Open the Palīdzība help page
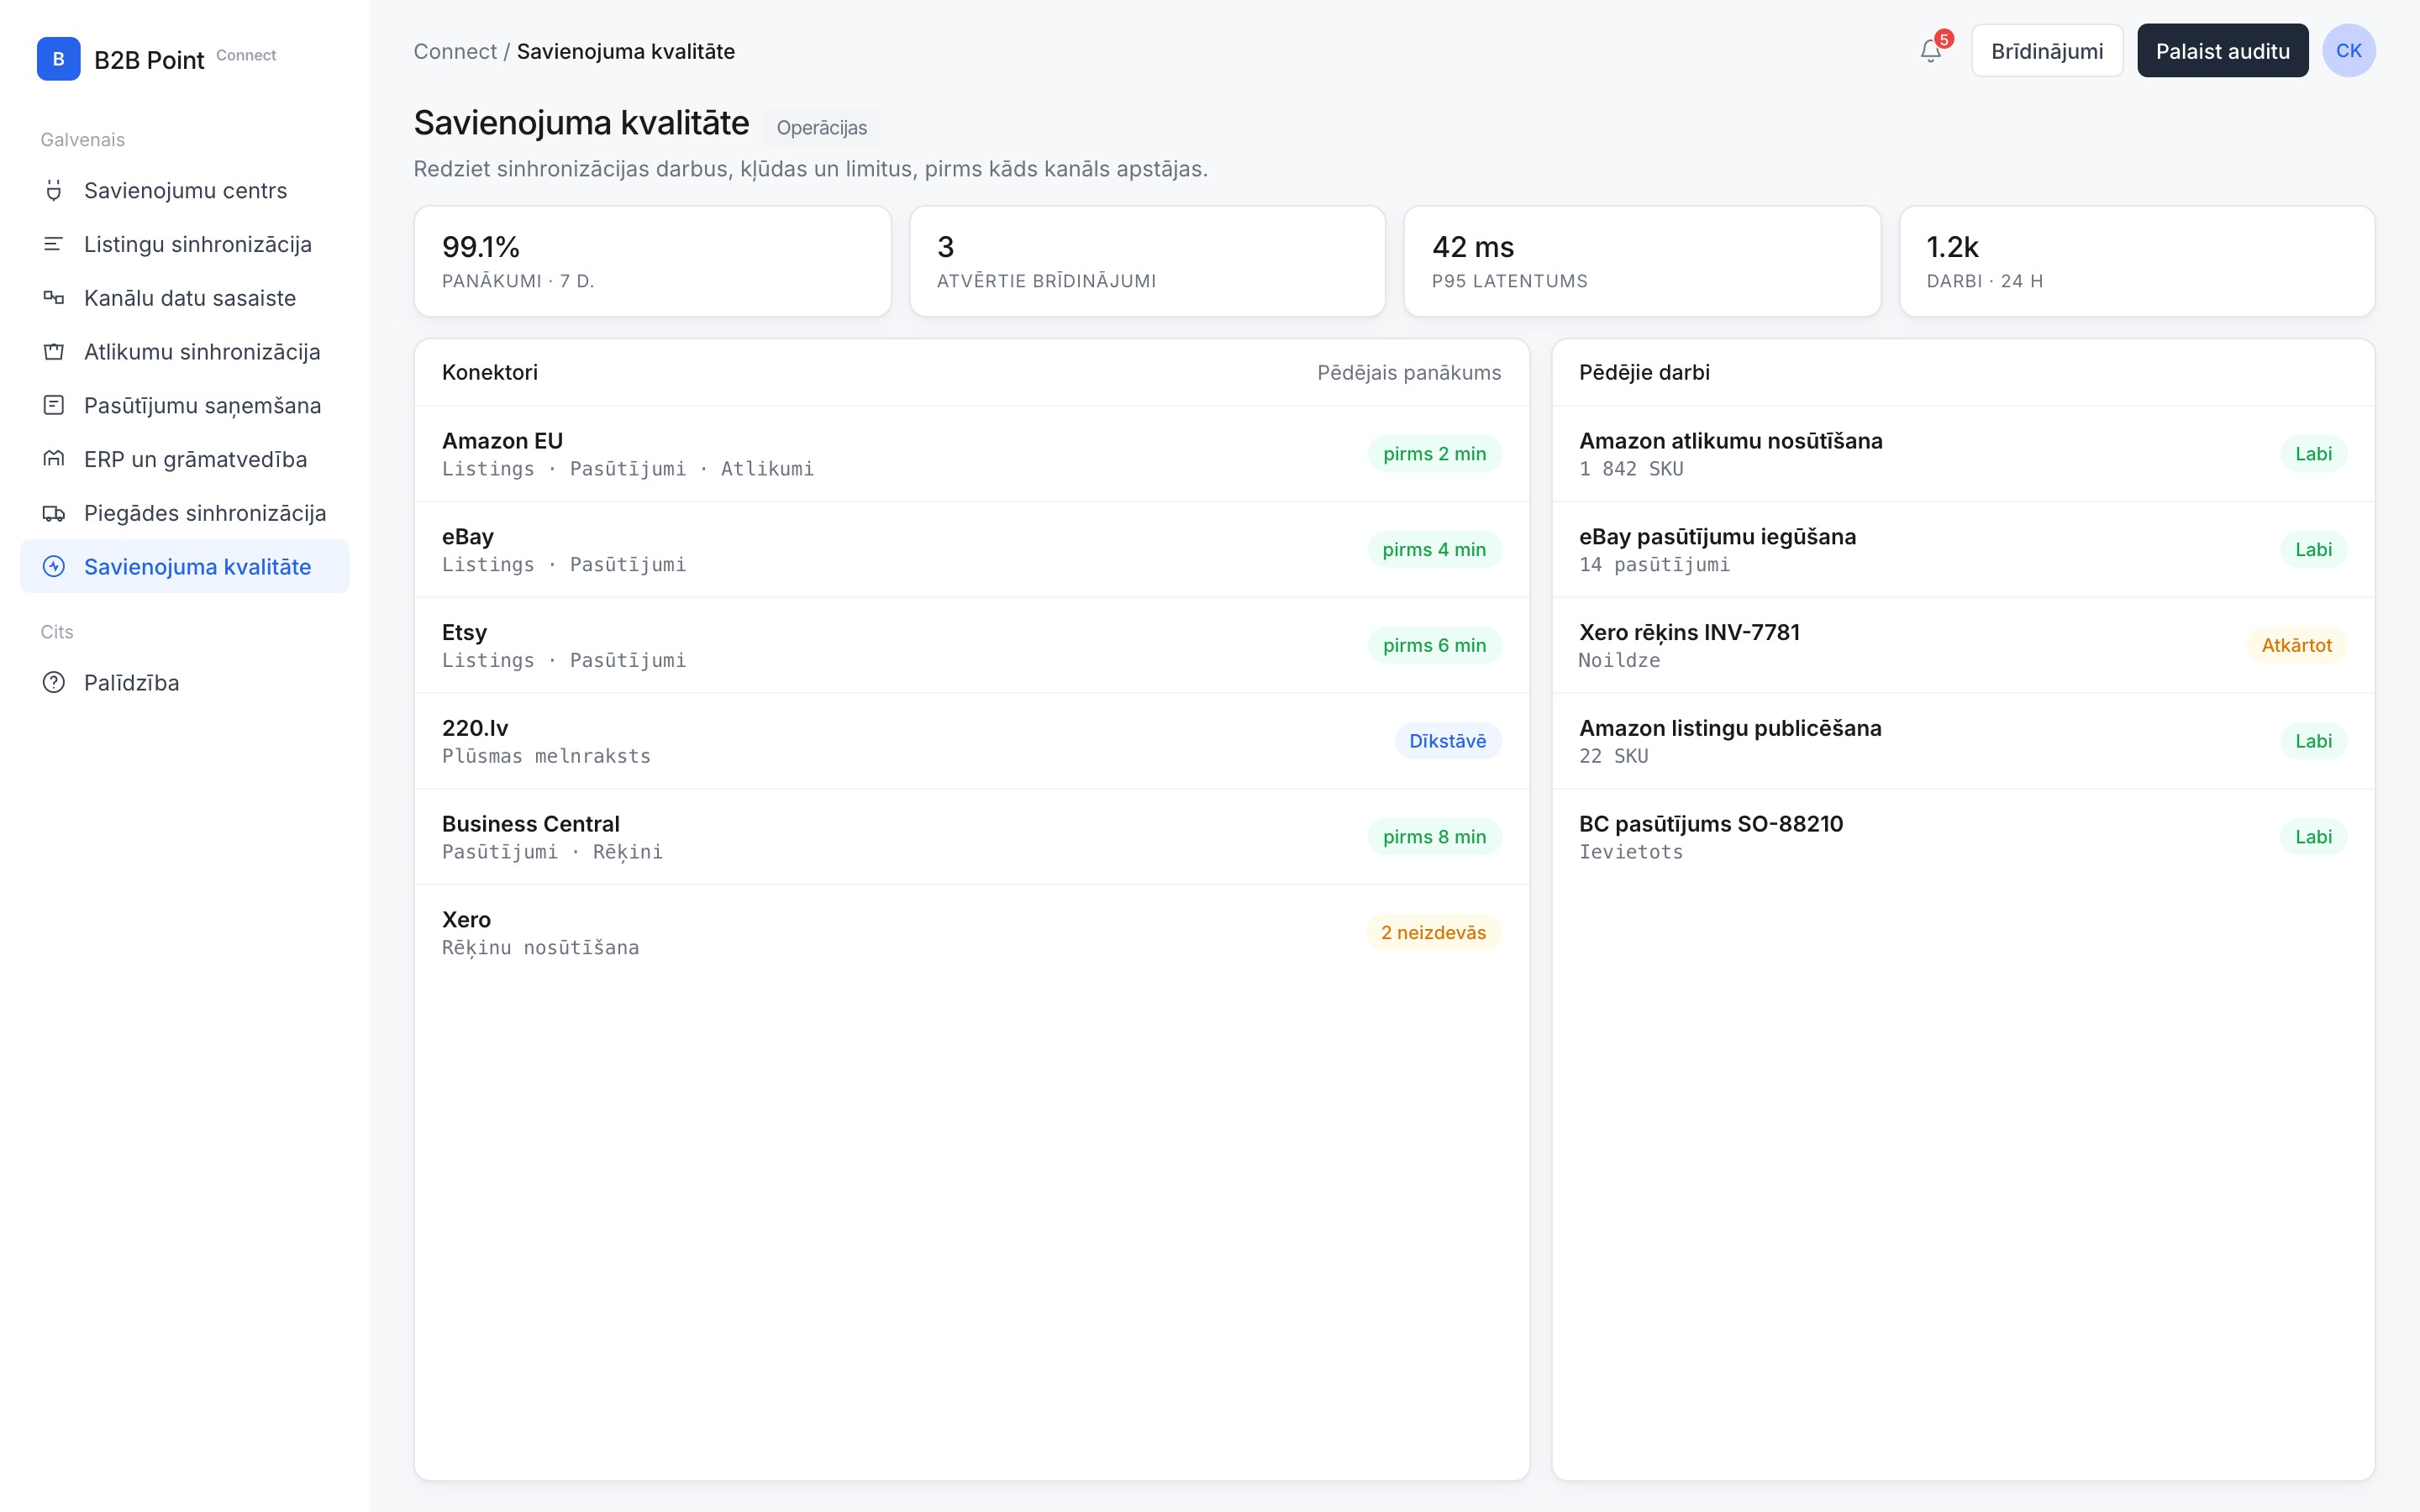The width and height of the screenshot is (2420, 1512). pos(185,683)
